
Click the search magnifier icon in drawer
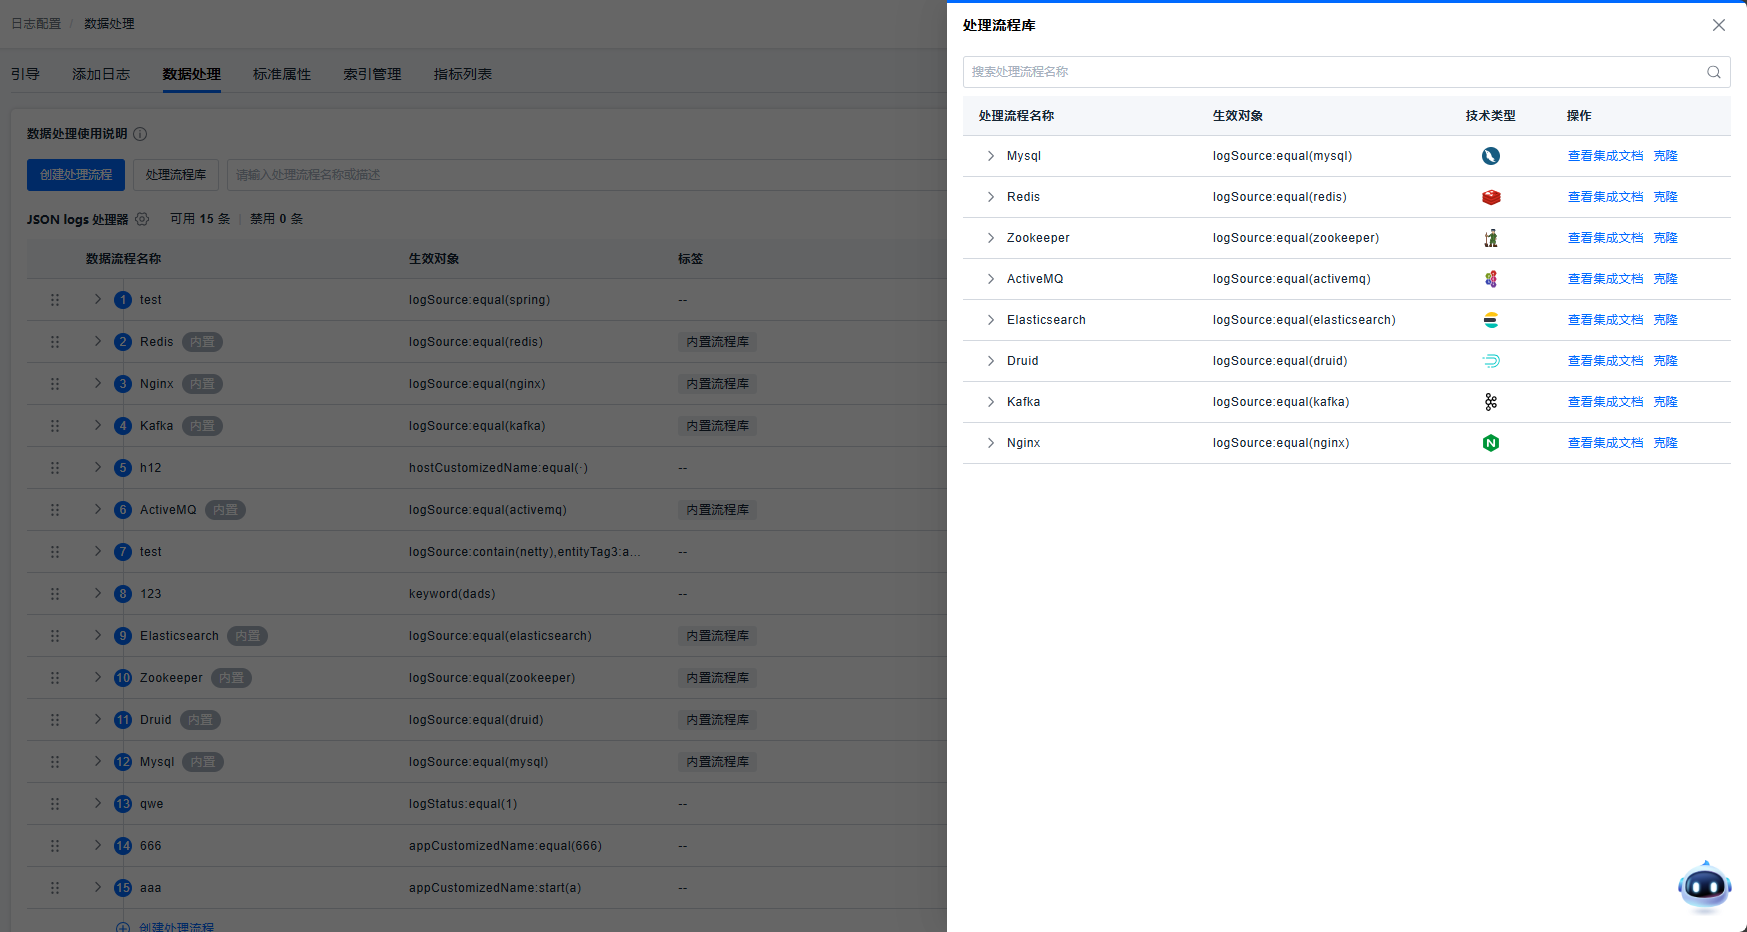click(1713, 72)
